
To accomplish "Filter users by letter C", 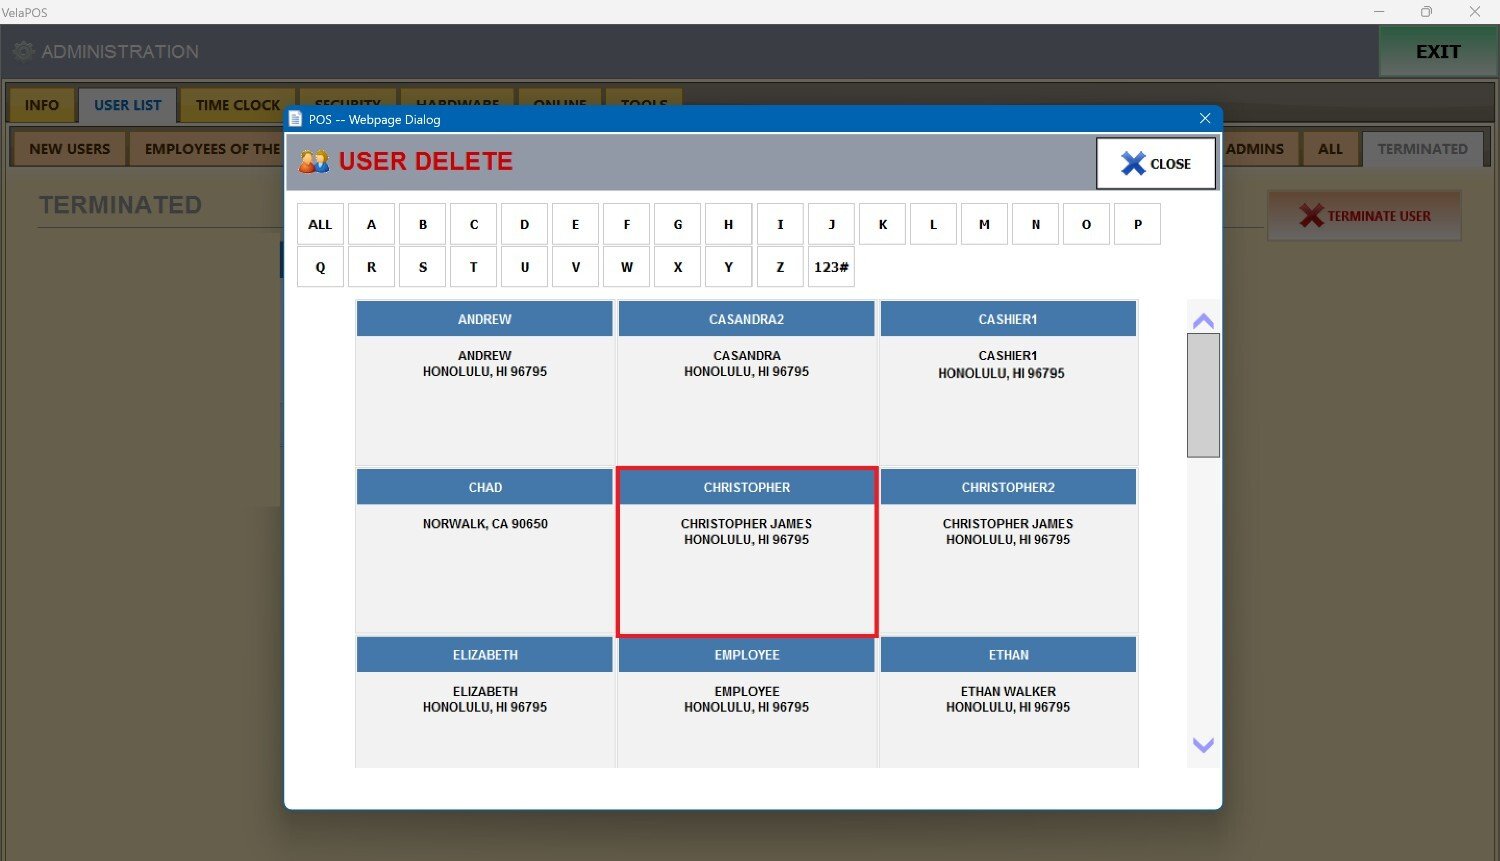I will coord(474,224).
